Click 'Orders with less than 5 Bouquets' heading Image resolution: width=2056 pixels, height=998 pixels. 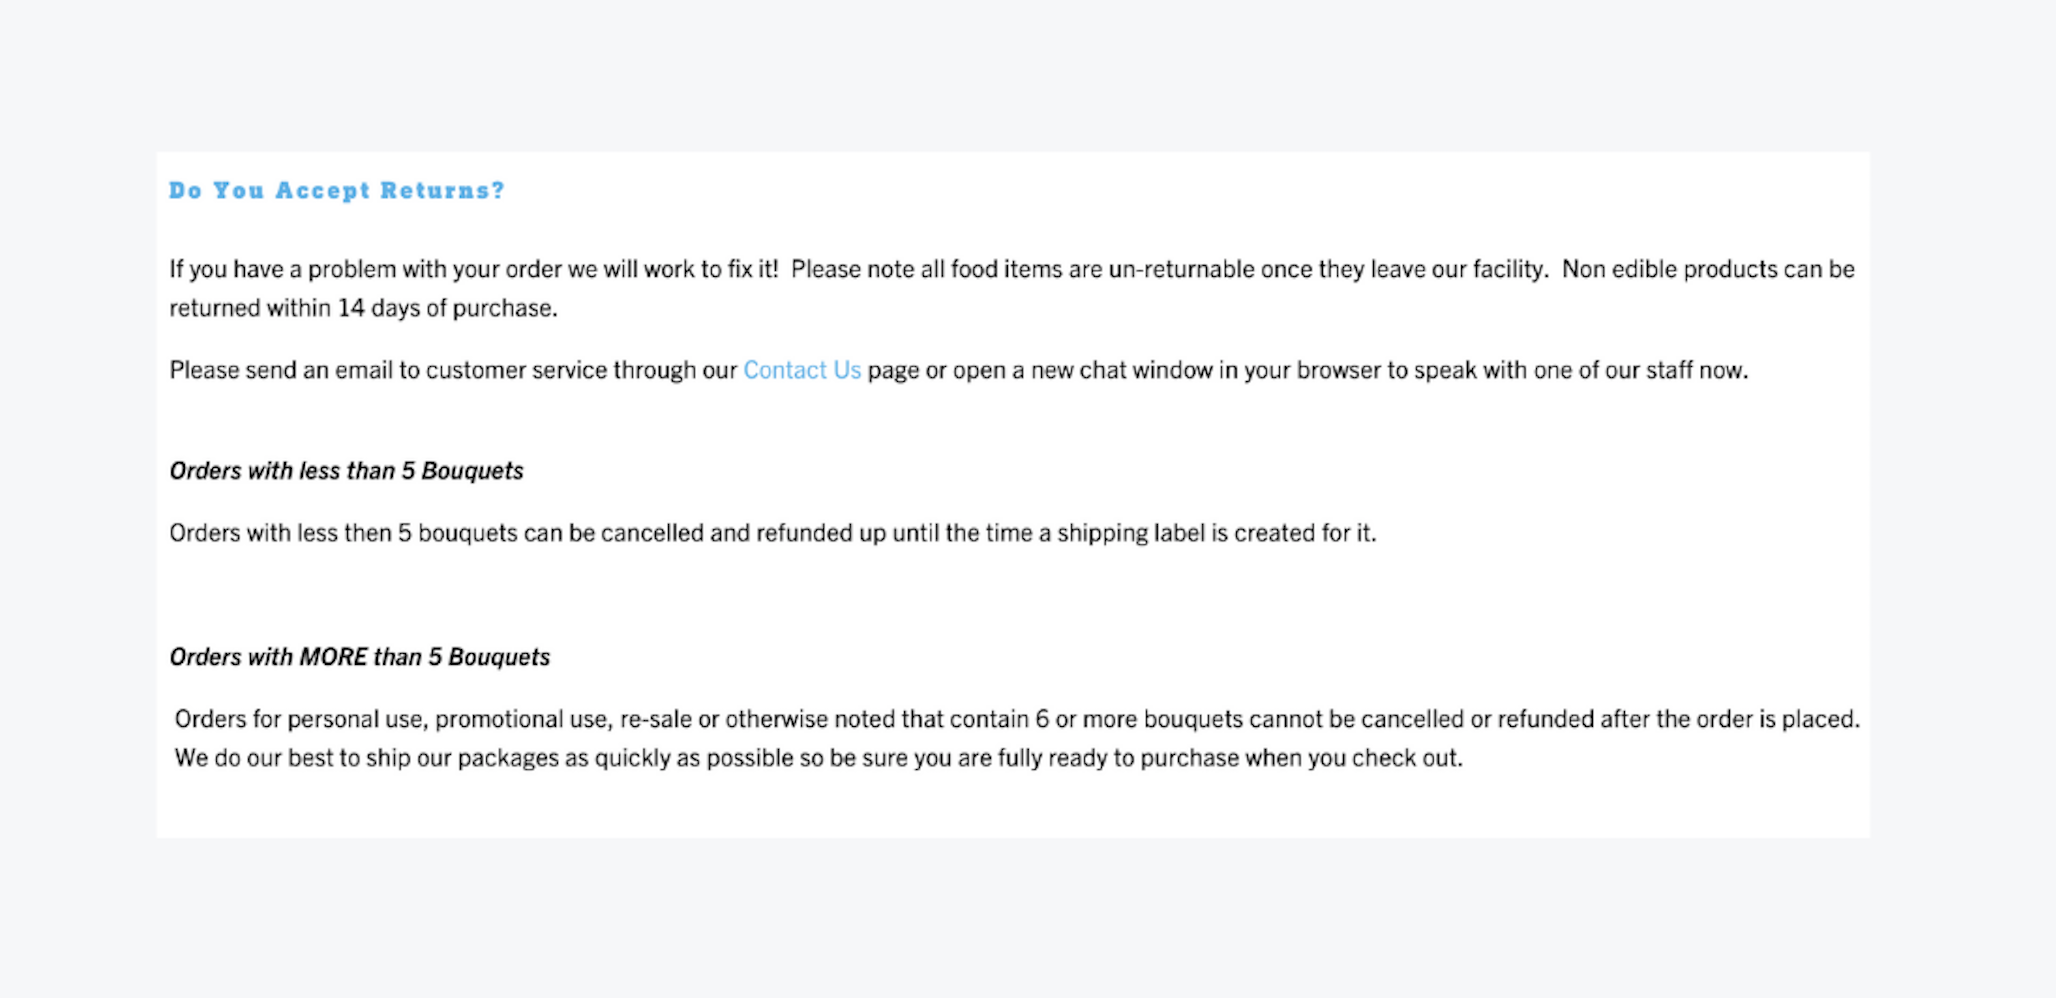point(346,471)
